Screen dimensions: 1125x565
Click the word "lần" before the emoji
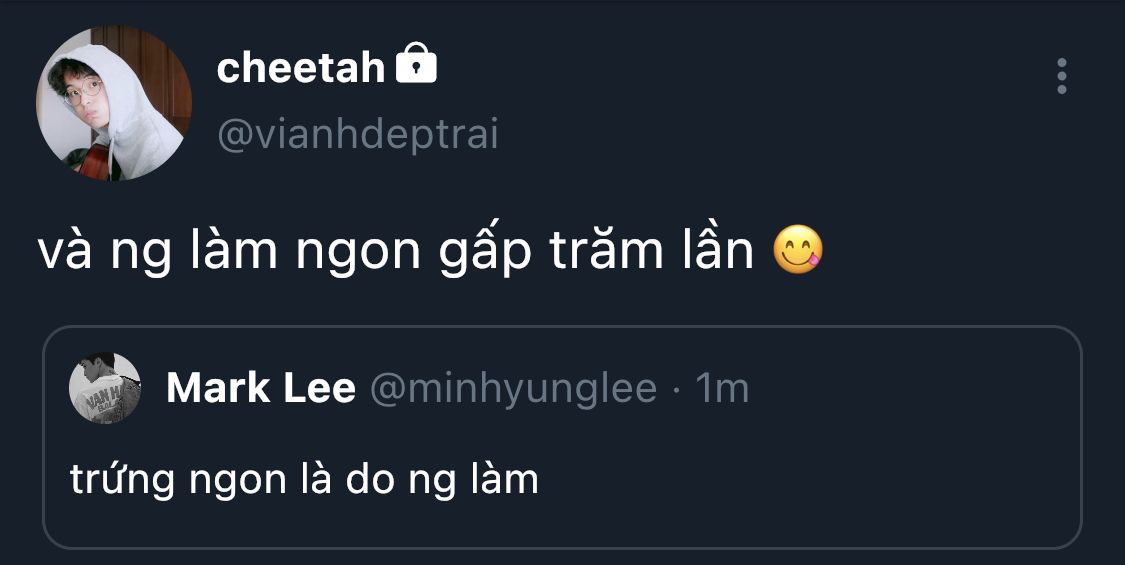[x=713, y=252]
